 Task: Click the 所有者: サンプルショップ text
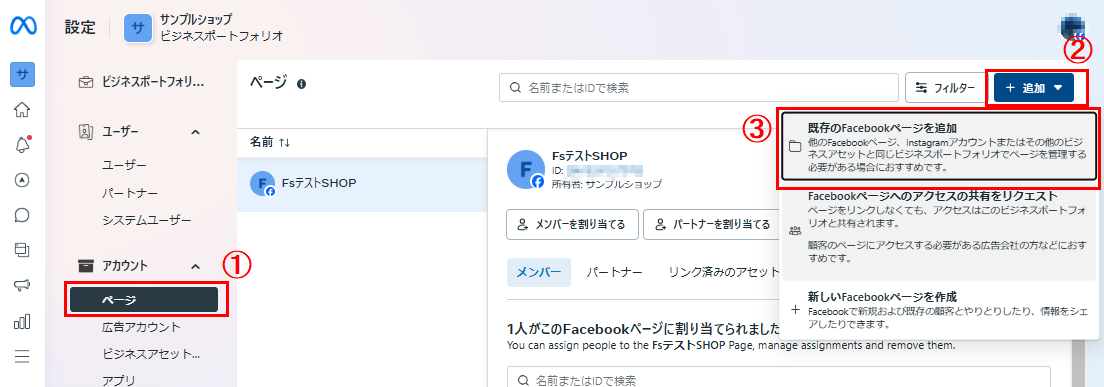606,184
